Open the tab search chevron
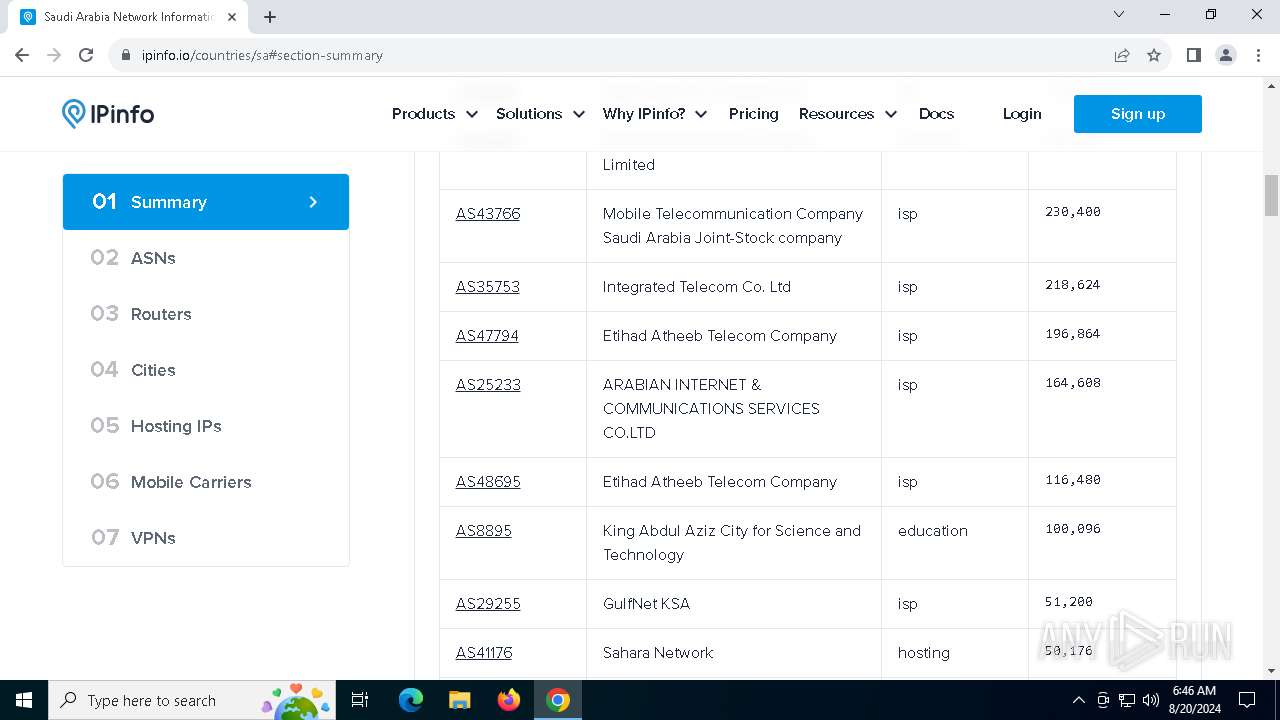This screenshot has height=720, width=1280. [x=1119, y=14]
